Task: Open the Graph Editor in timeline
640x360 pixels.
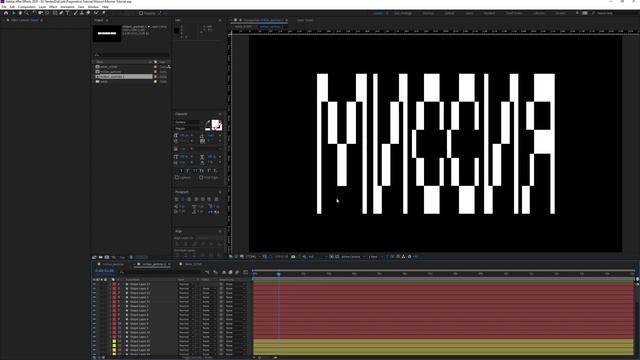Action: (x=245, y=272)
